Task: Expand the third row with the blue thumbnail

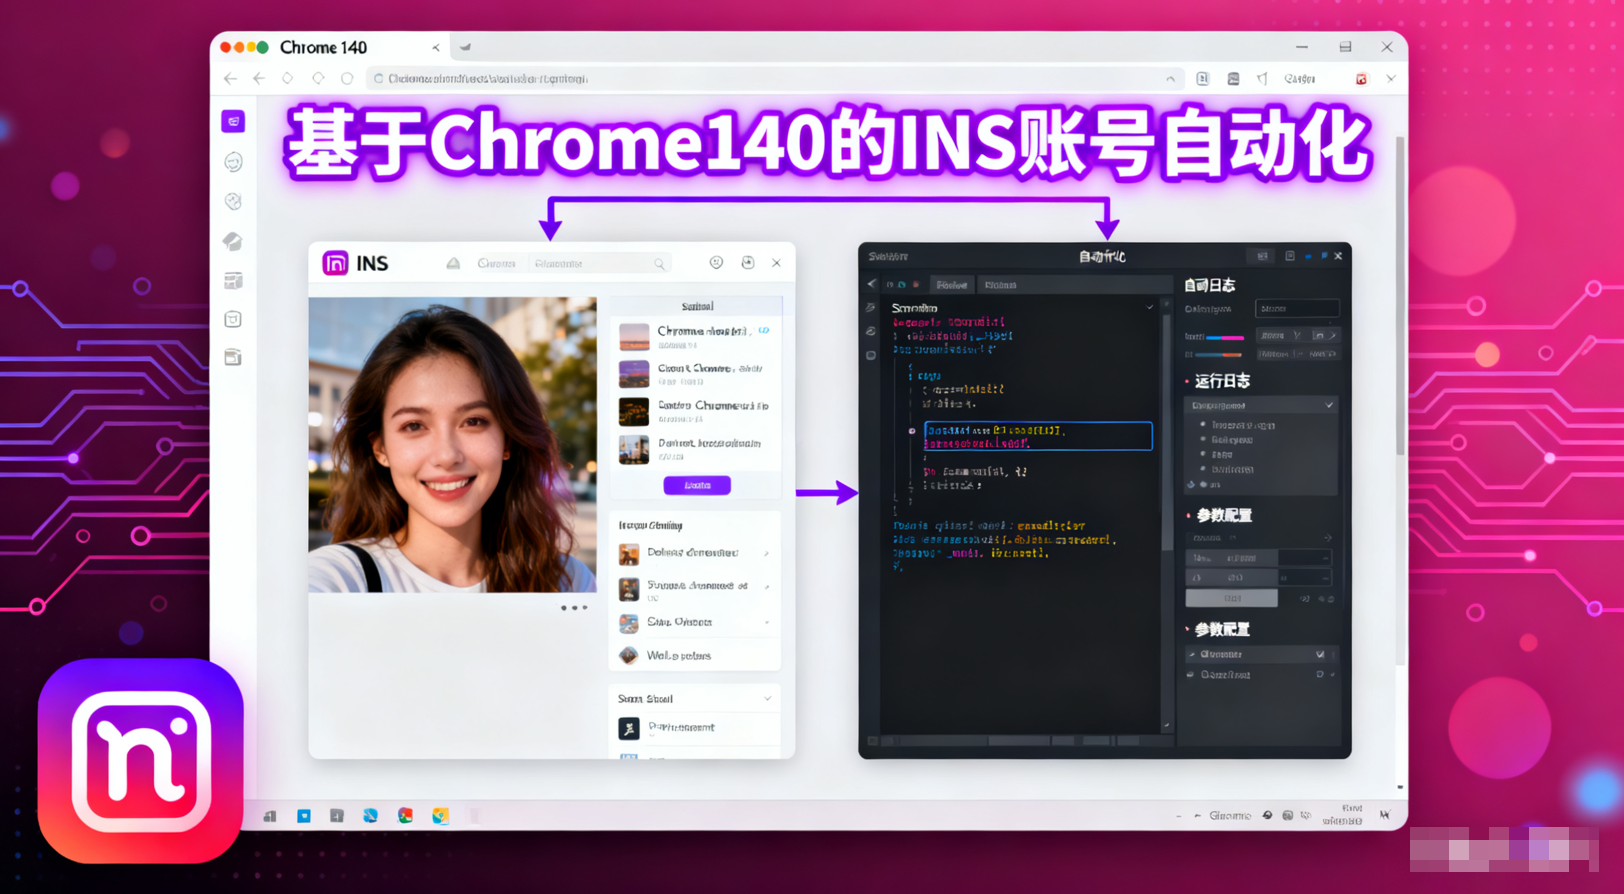Action: 766,622
